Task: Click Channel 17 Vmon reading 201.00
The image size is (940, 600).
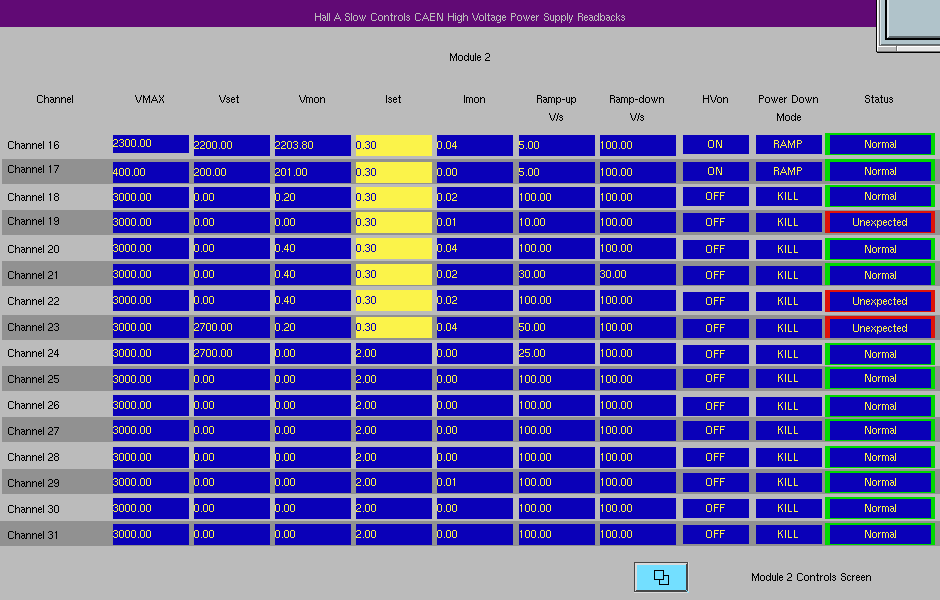Action: tap(312, 173)
